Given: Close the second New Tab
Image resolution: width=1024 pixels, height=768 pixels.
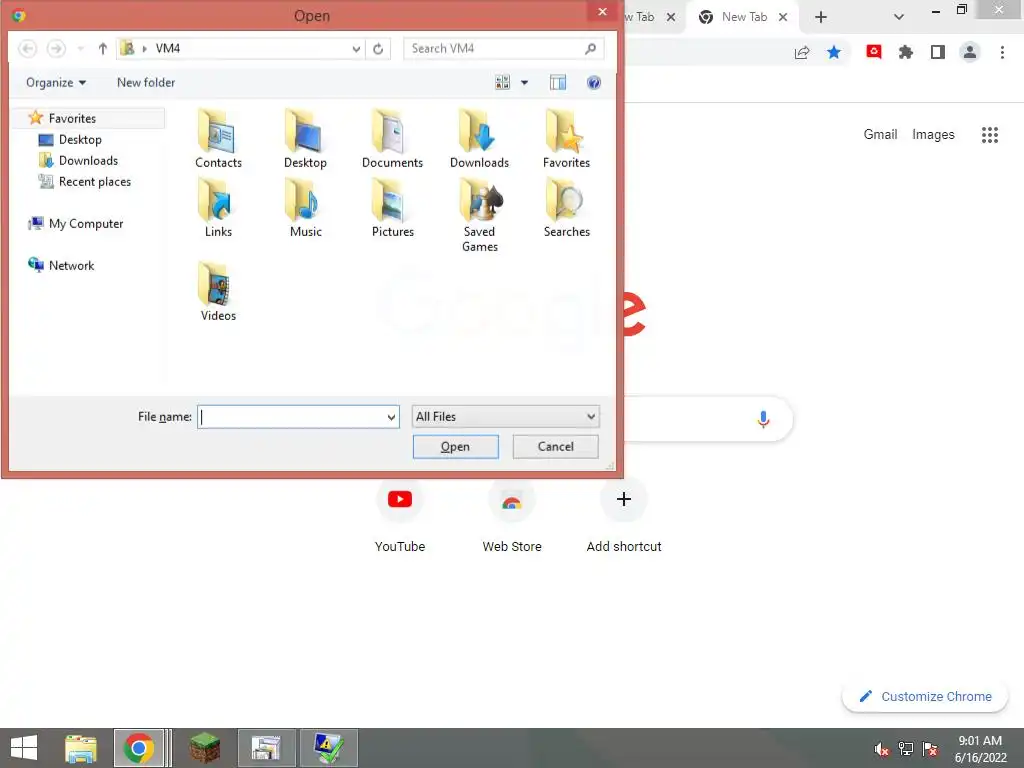Looking at the screenshot, I should 783,18.
